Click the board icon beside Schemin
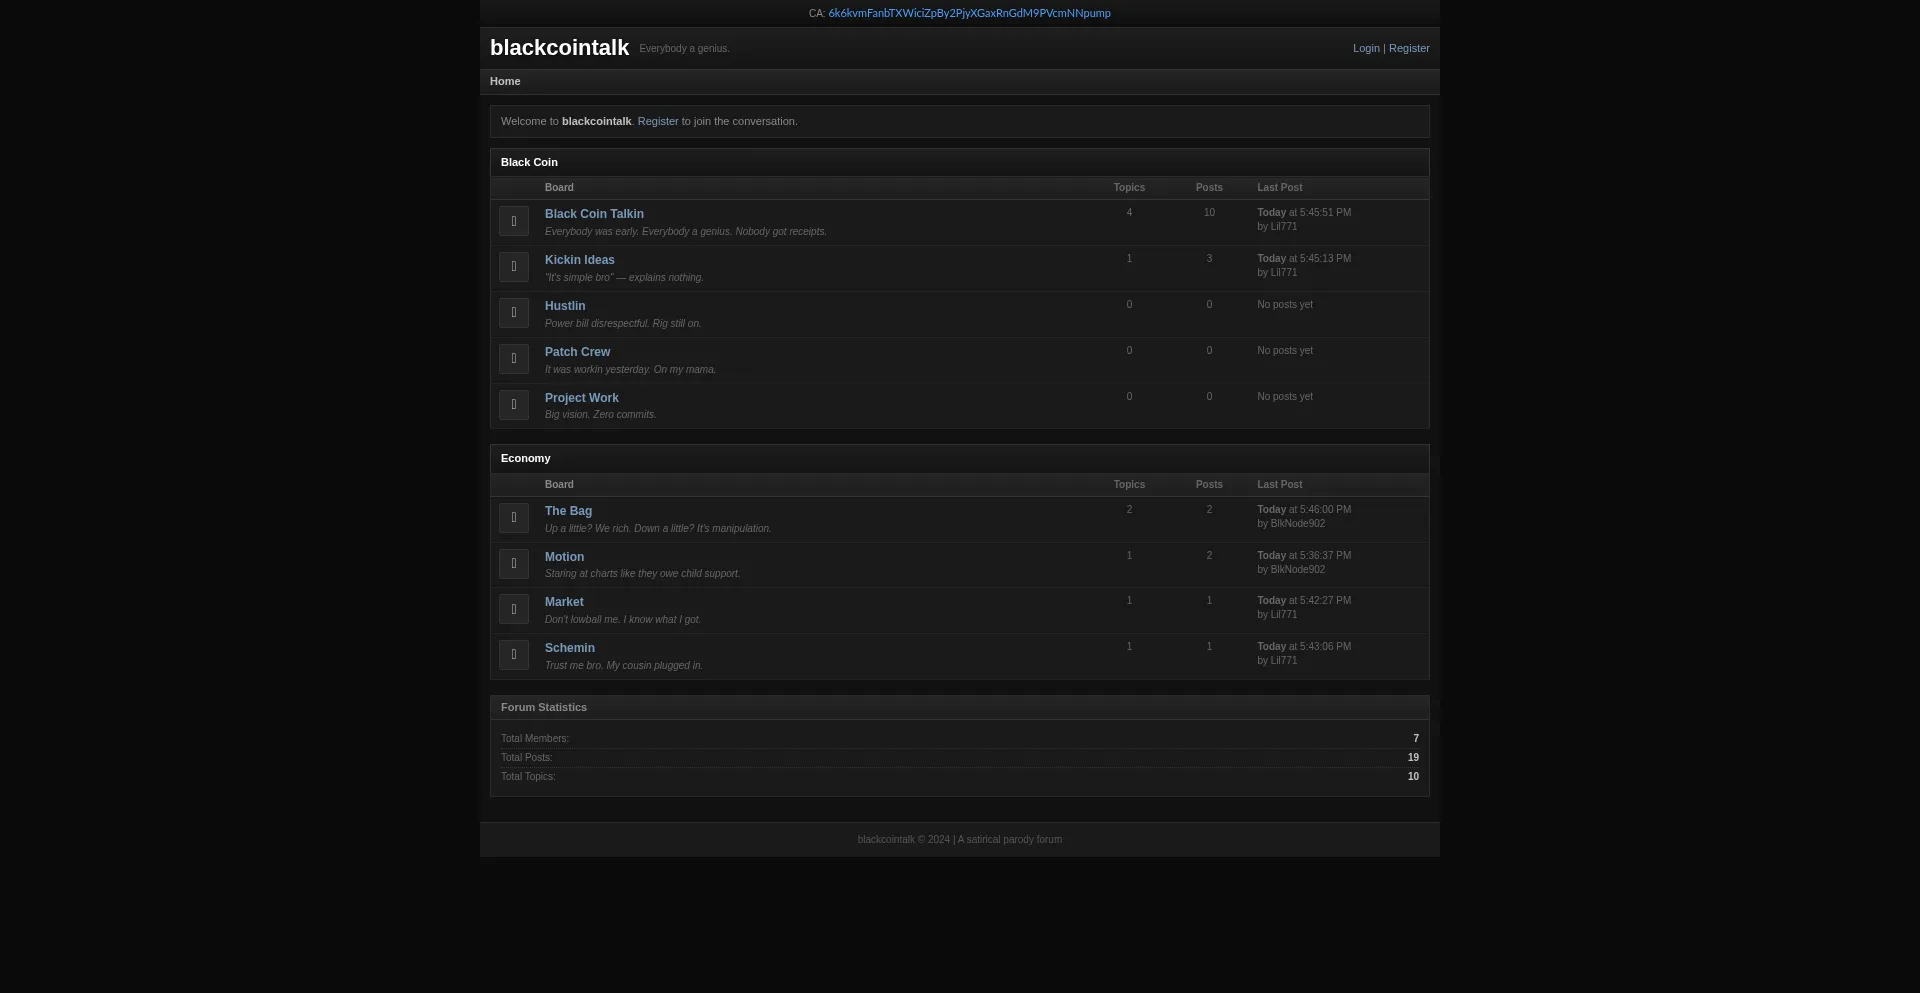1920x993 pixels. click(x=513, y=655)
